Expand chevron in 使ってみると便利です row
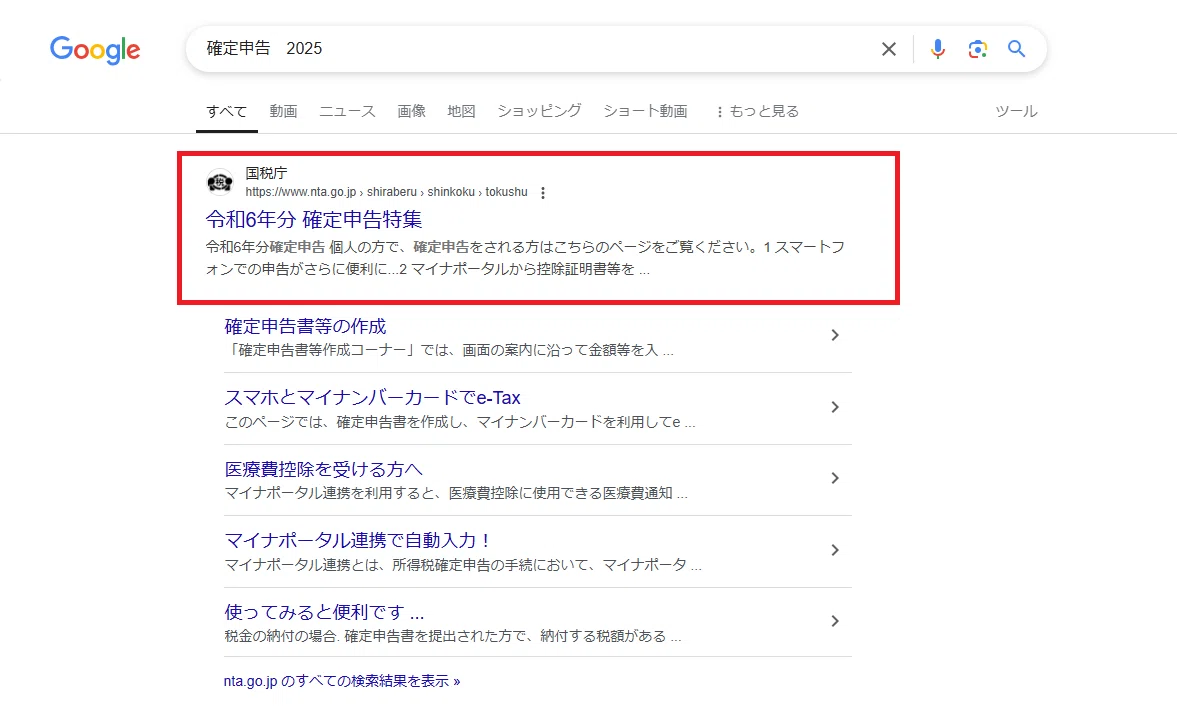 click(x=835, y=621)
